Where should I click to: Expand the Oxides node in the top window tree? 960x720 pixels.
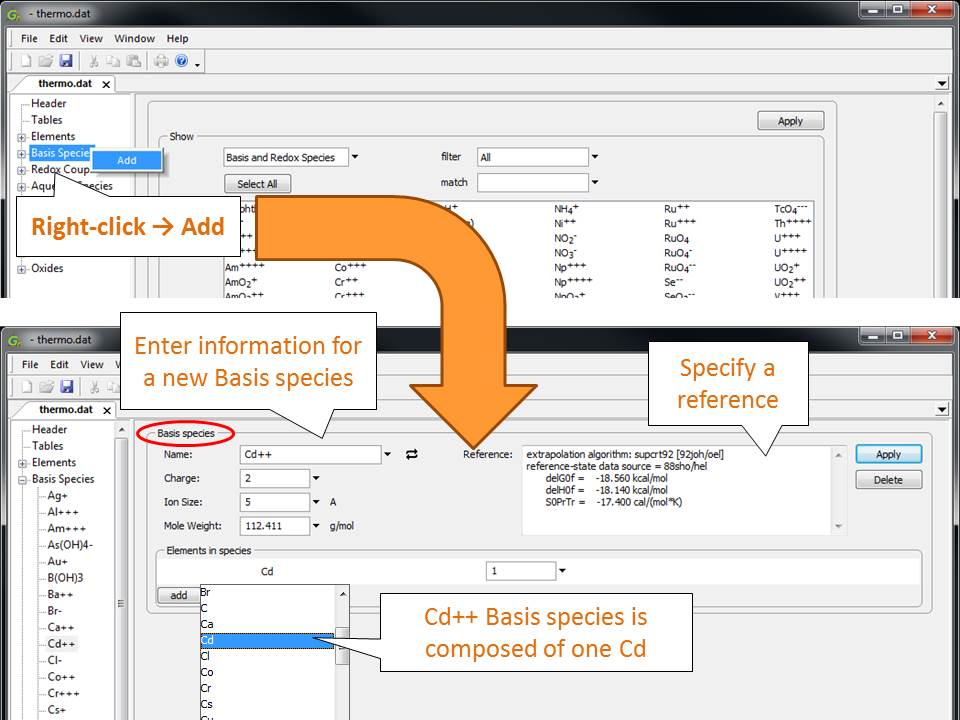21,269
